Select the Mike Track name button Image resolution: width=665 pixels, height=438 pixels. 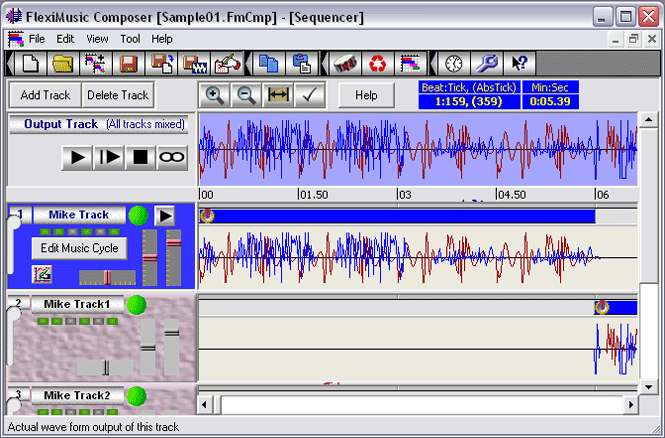tap(79, 215)
